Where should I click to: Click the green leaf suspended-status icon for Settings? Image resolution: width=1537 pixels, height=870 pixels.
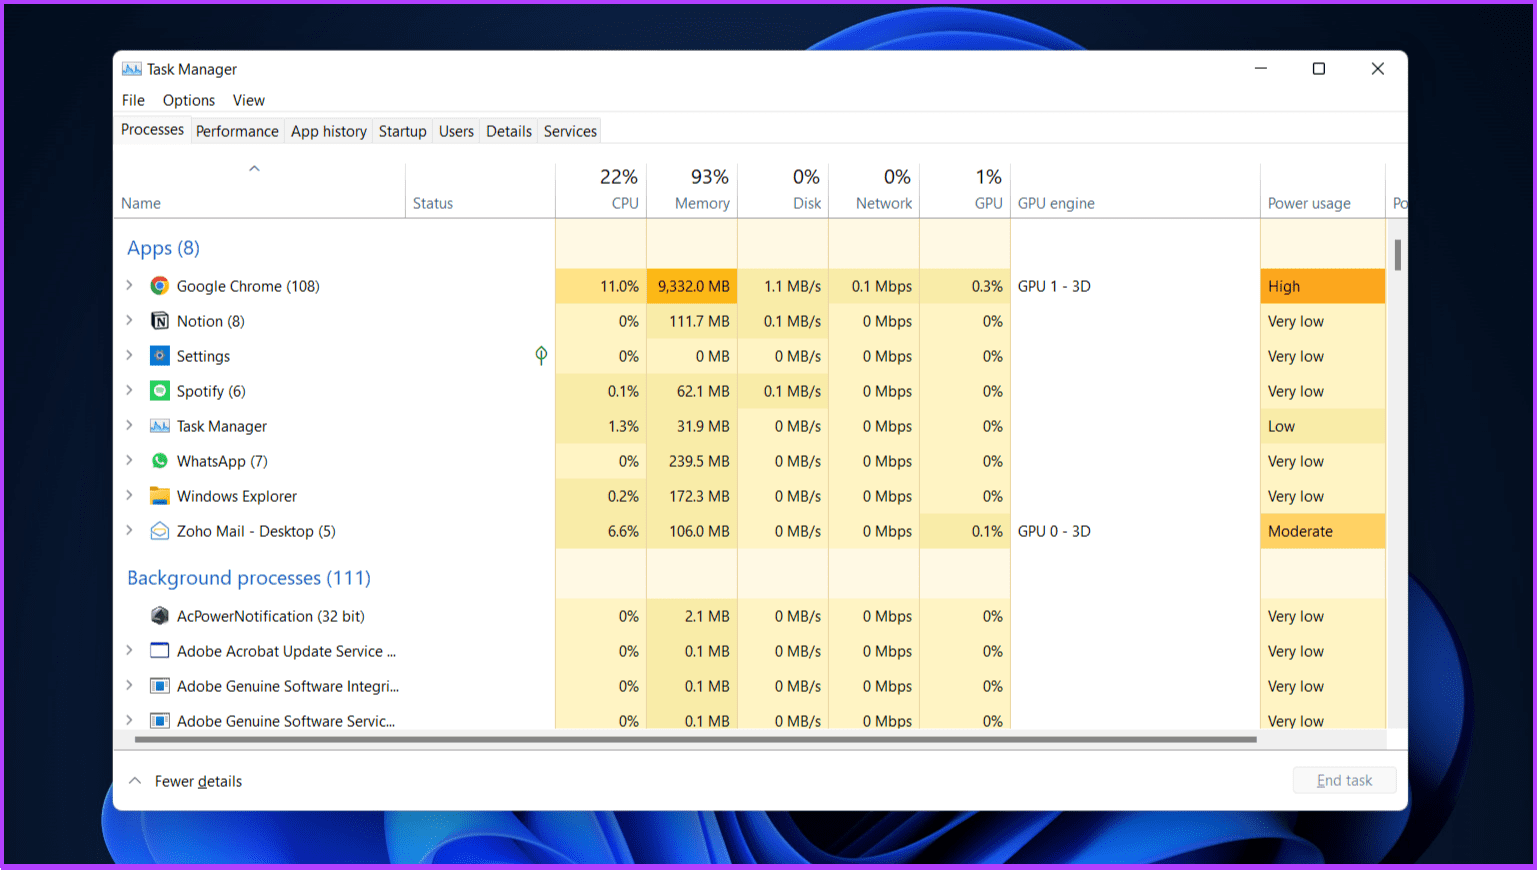click(541, 355)
